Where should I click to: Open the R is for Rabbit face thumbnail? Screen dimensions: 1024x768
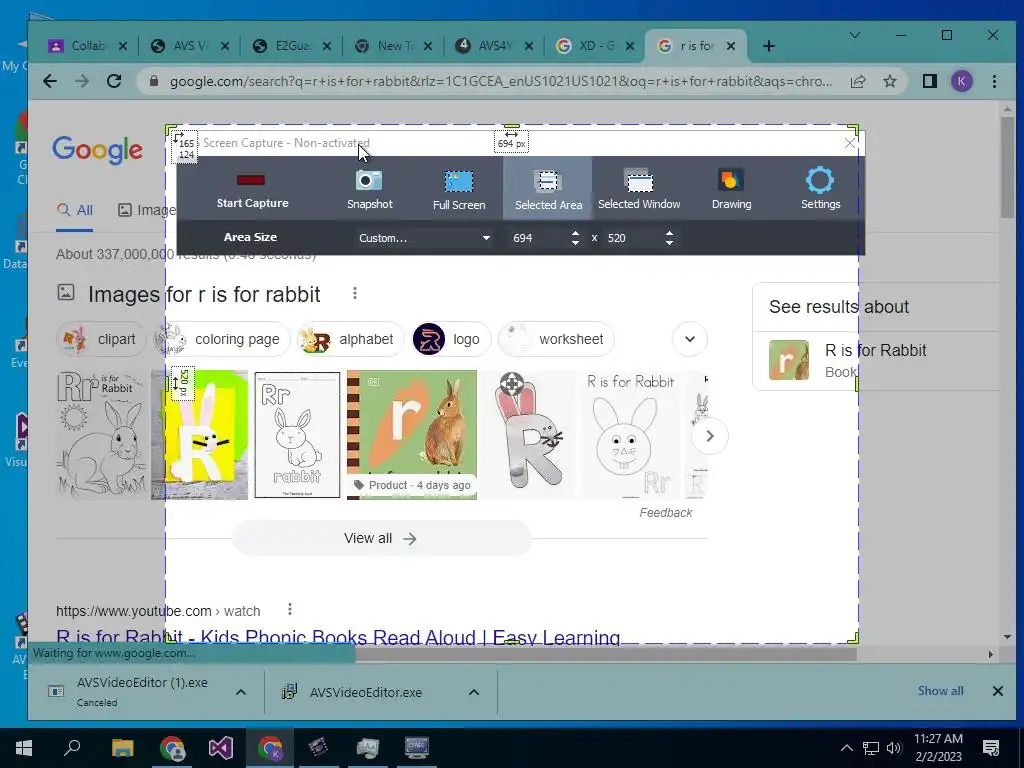pos(630,435)
